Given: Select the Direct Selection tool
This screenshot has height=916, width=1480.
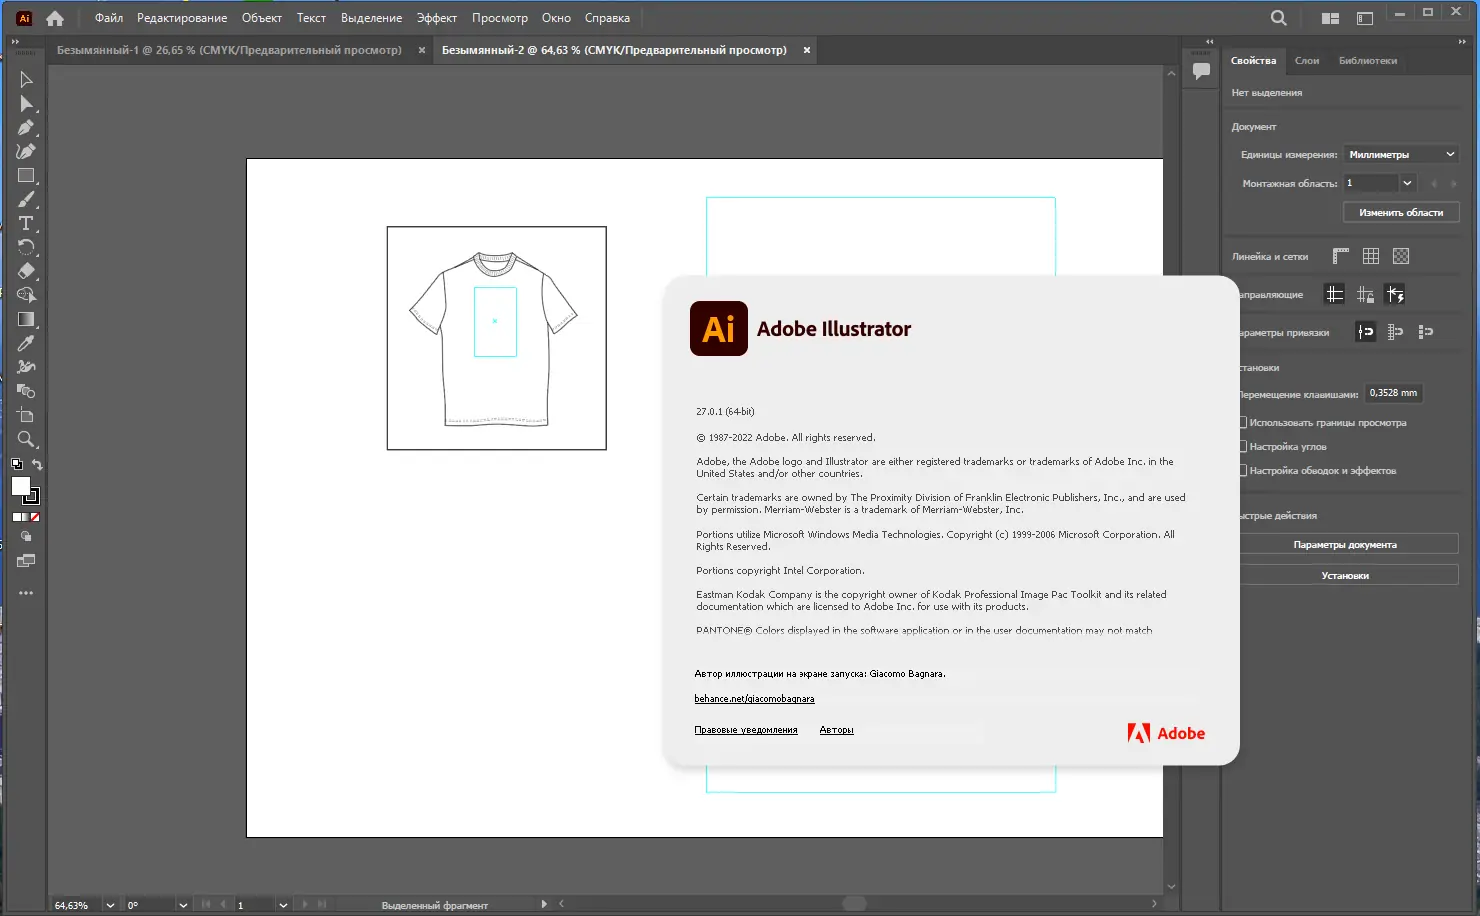Looking at the screenshot, I should pyautogui.click(x=26, y=104).
